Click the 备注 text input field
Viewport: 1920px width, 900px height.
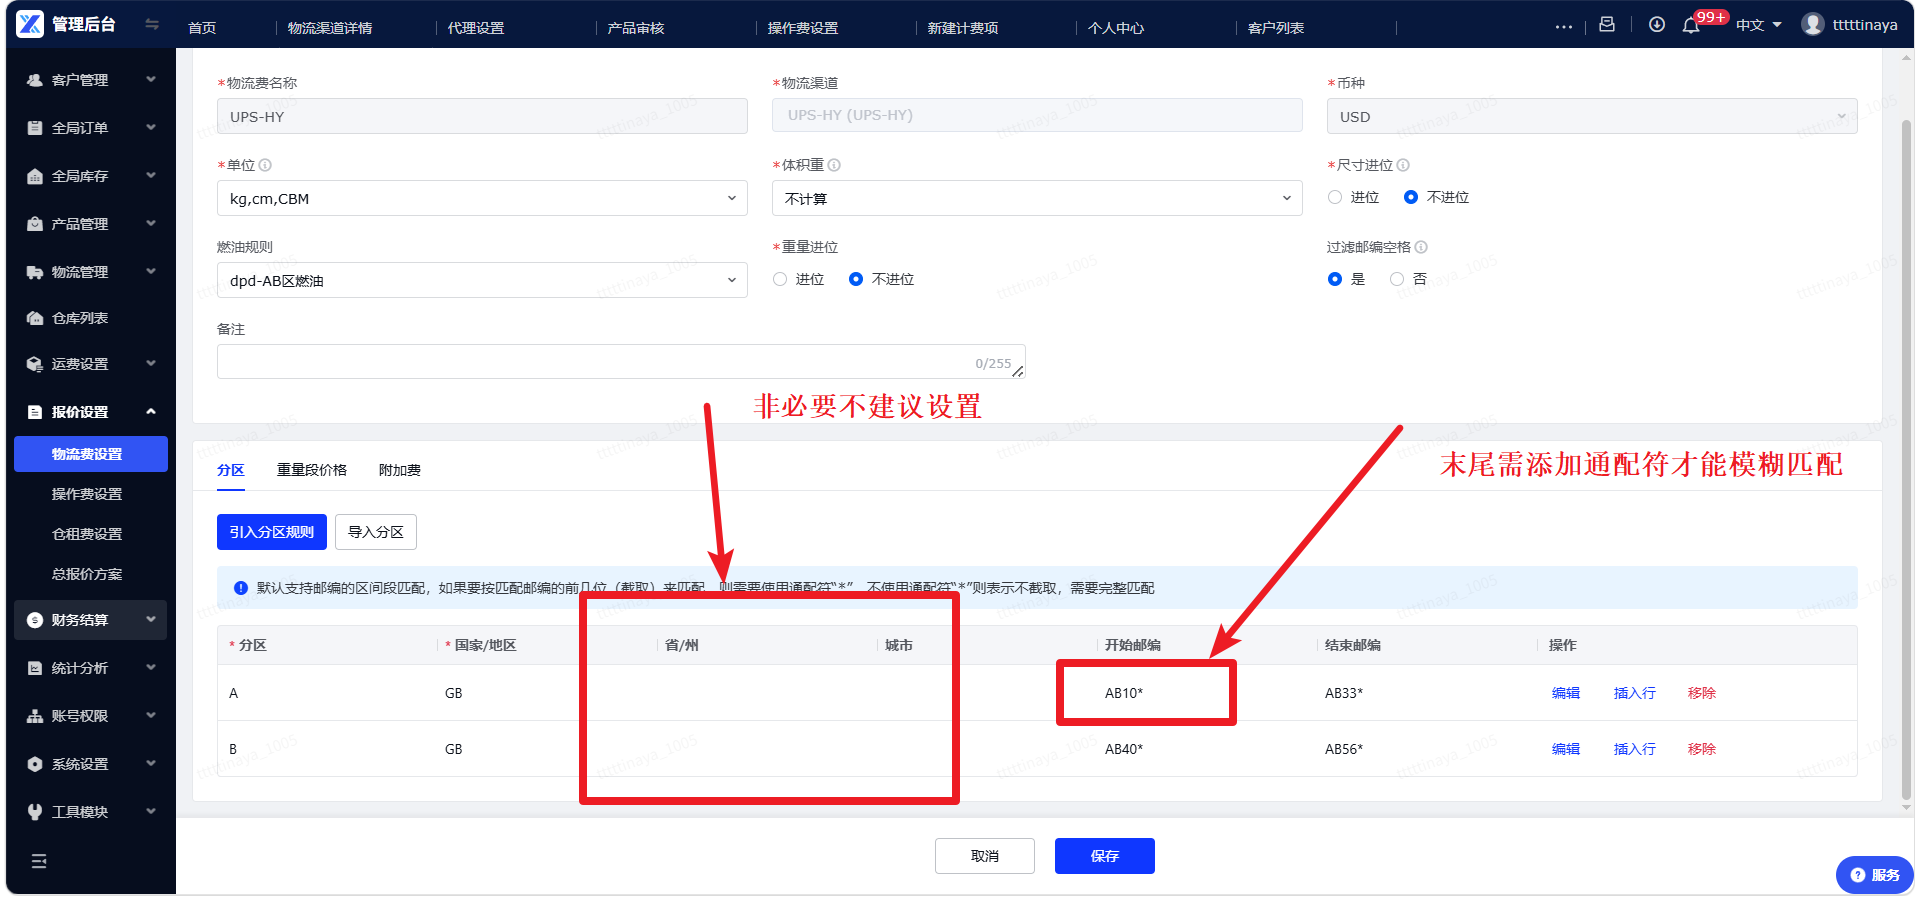click(x=621, y=362)
